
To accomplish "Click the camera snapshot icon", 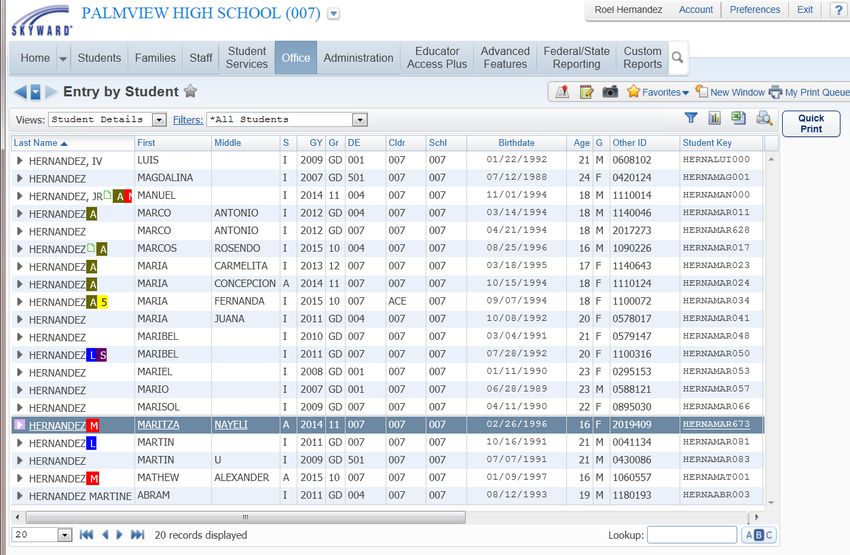I will tap(610, 92).
